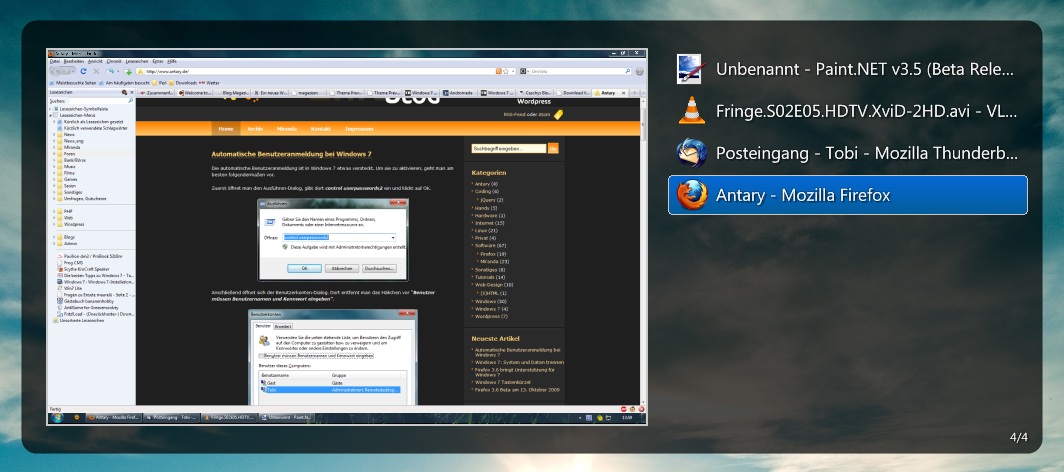The width and height of the screenshot is (1064, 472).
Task: Open the Impressum blog navigation link
Action: [360, 129]
